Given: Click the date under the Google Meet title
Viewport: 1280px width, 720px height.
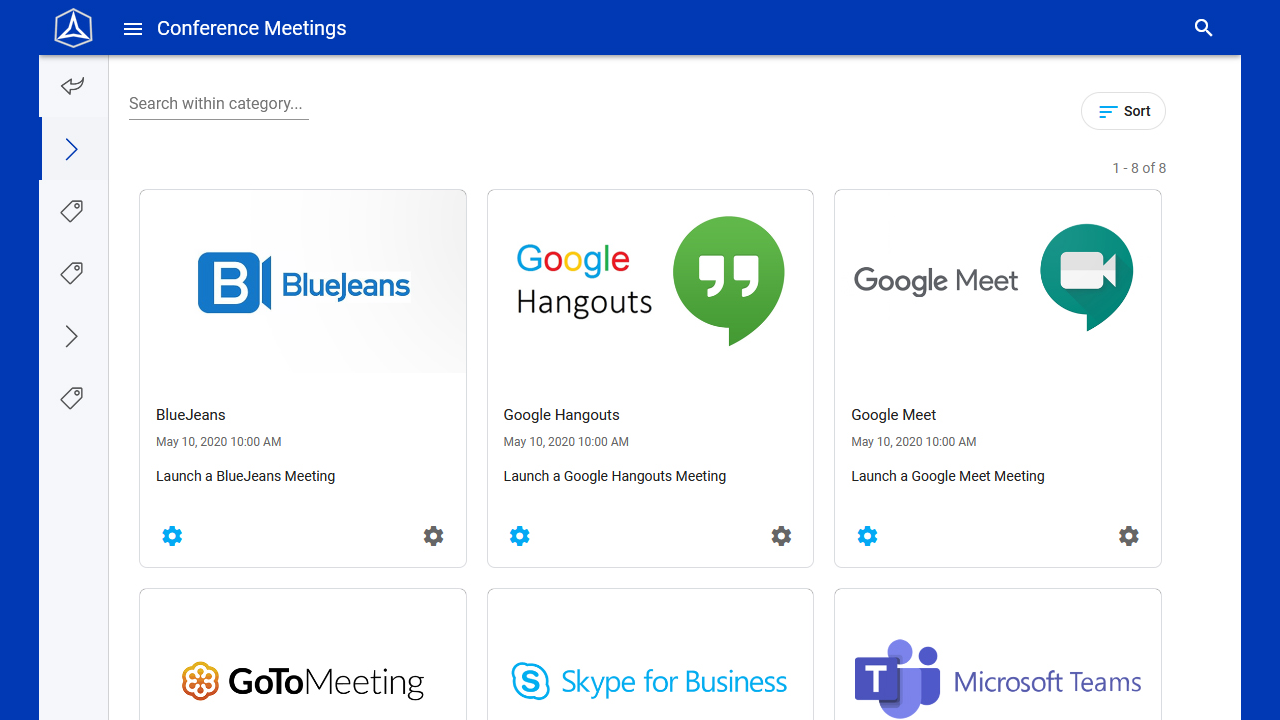Looking at the screenshot, I should tap(914, 442).
